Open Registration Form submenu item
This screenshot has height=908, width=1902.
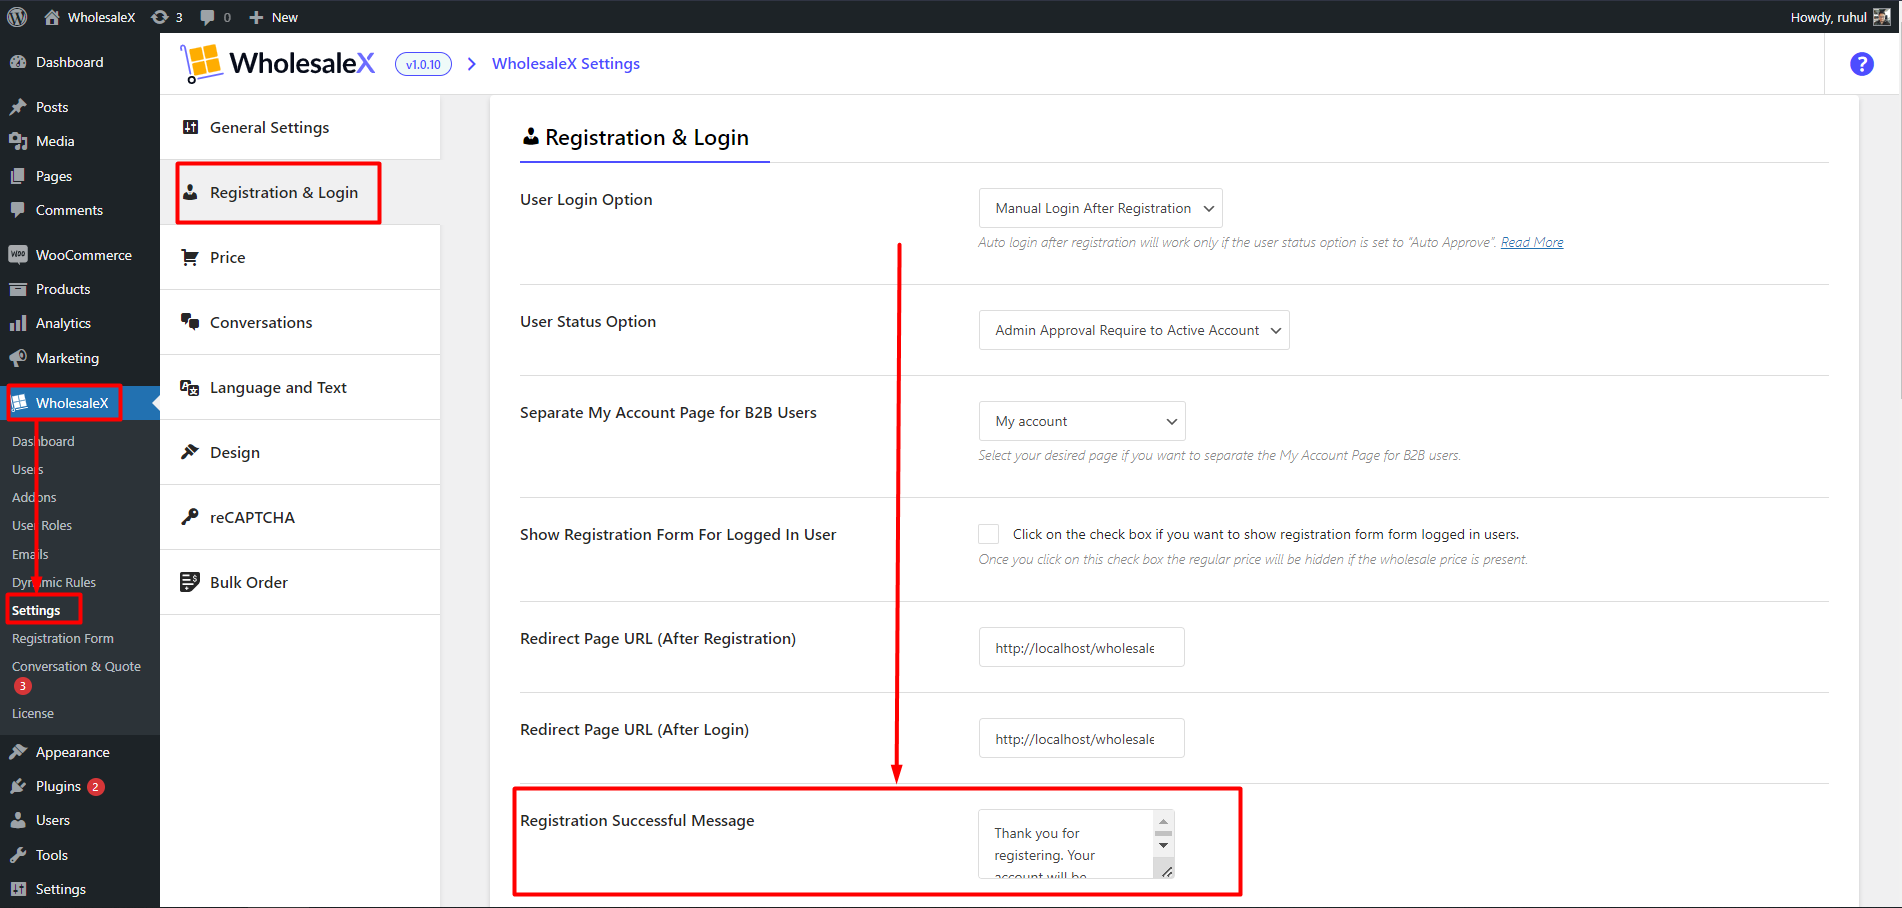pyautogui.click(x=63, y=638)
